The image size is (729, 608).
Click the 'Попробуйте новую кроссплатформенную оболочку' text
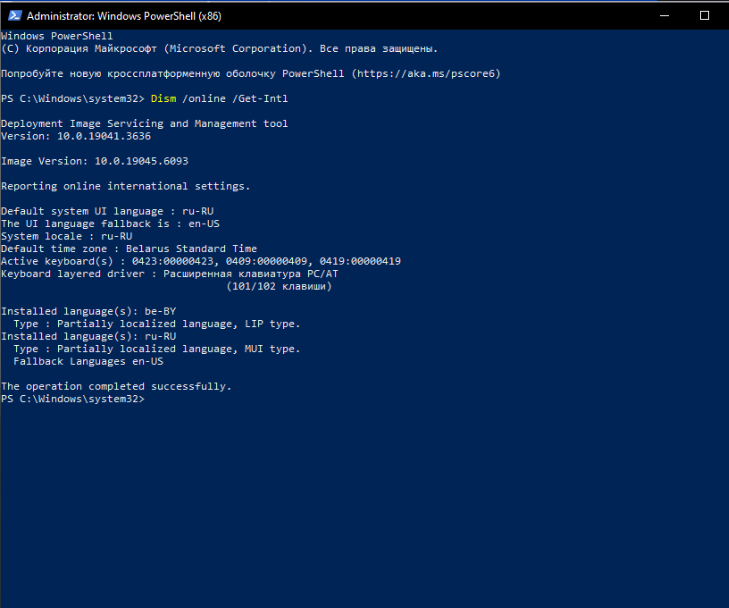tap(138, 73)
